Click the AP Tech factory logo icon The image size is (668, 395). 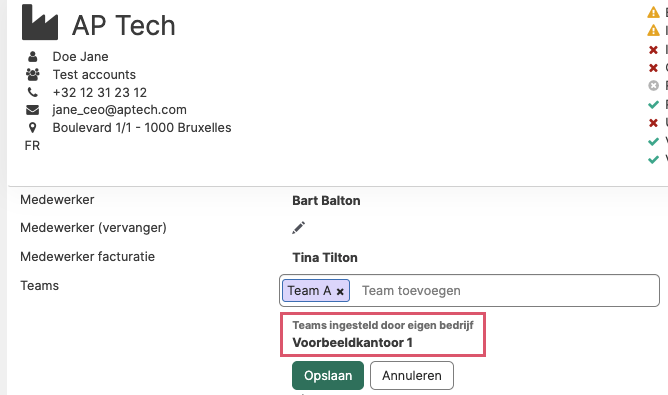40,22
